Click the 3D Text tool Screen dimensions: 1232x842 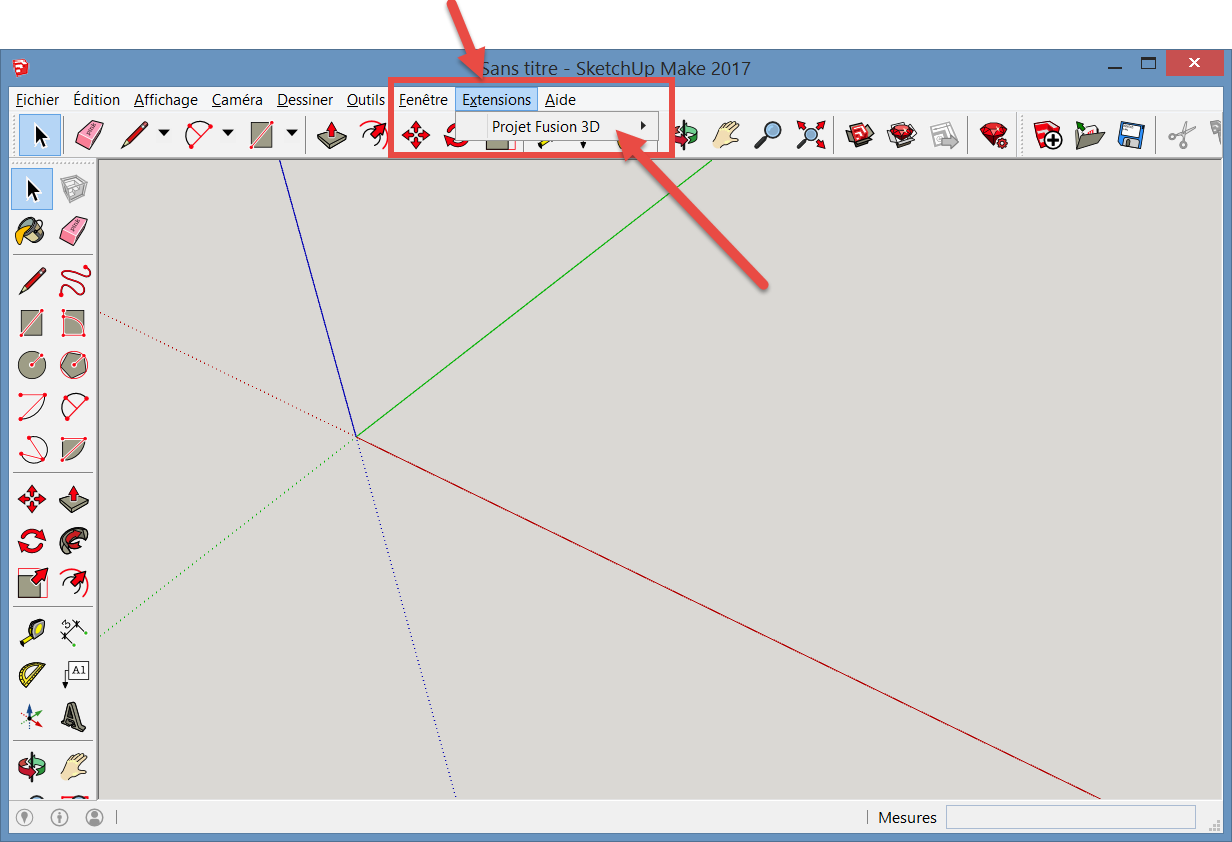pos(74,716)
